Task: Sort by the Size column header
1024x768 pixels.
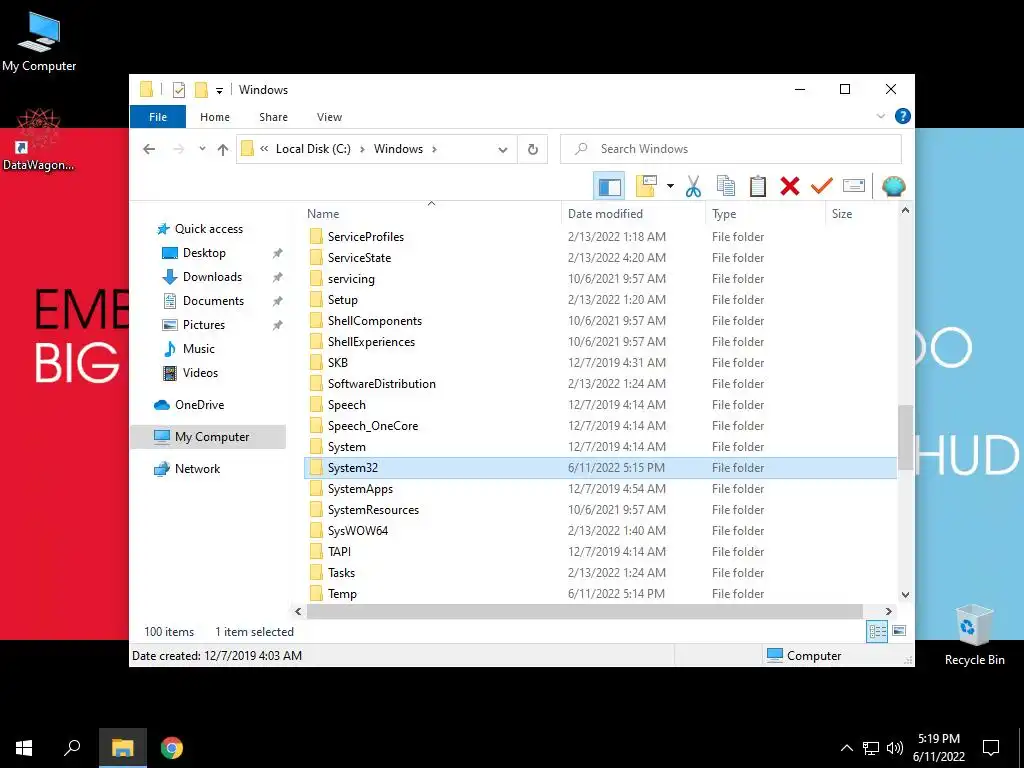Action: 861,214
